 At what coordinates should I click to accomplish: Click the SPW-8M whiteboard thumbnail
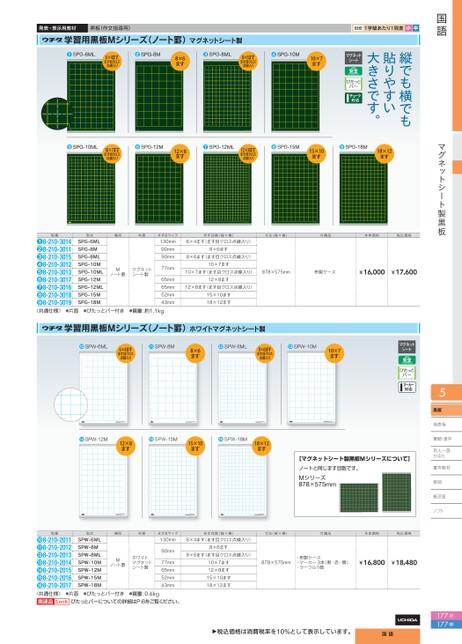click(x=173, y=388)
